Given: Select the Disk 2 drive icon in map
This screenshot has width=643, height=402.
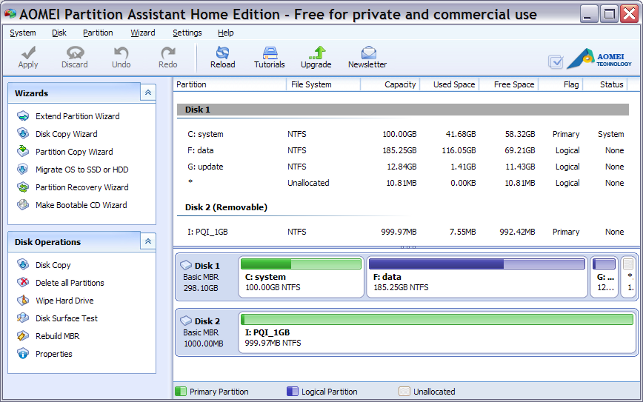Looking at the screenshot, I should 186,320.
